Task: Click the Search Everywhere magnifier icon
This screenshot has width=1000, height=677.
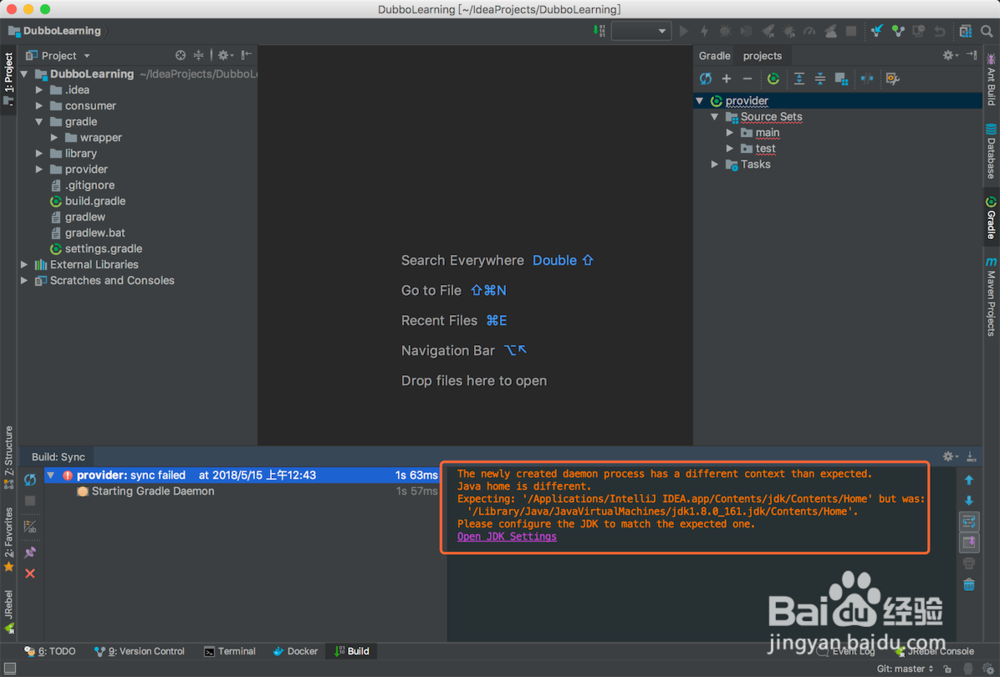Action: tap(987, 31)
